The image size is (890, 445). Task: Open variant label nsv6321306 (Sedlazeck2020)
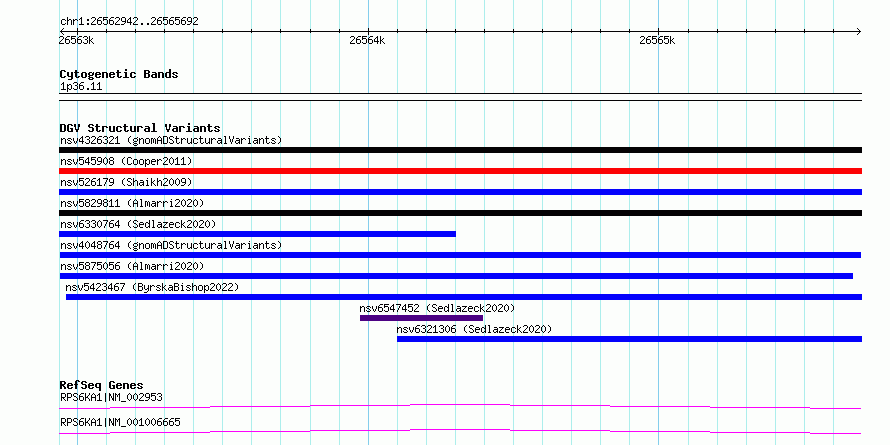click(474, 329)
